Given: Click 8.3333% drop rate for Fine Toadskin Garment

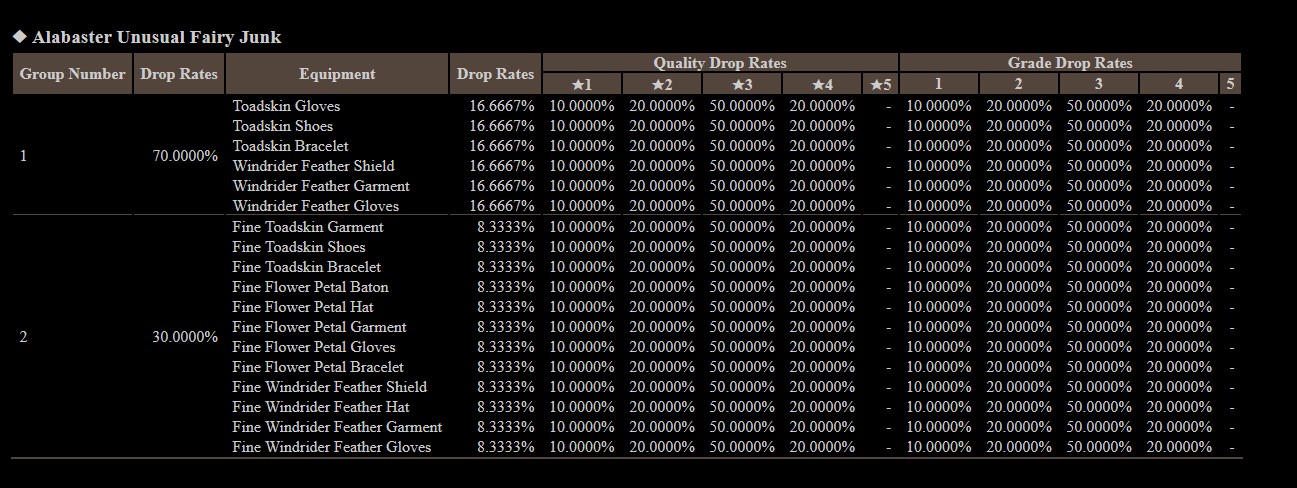Looking at the screenshot, I should 505,227.
